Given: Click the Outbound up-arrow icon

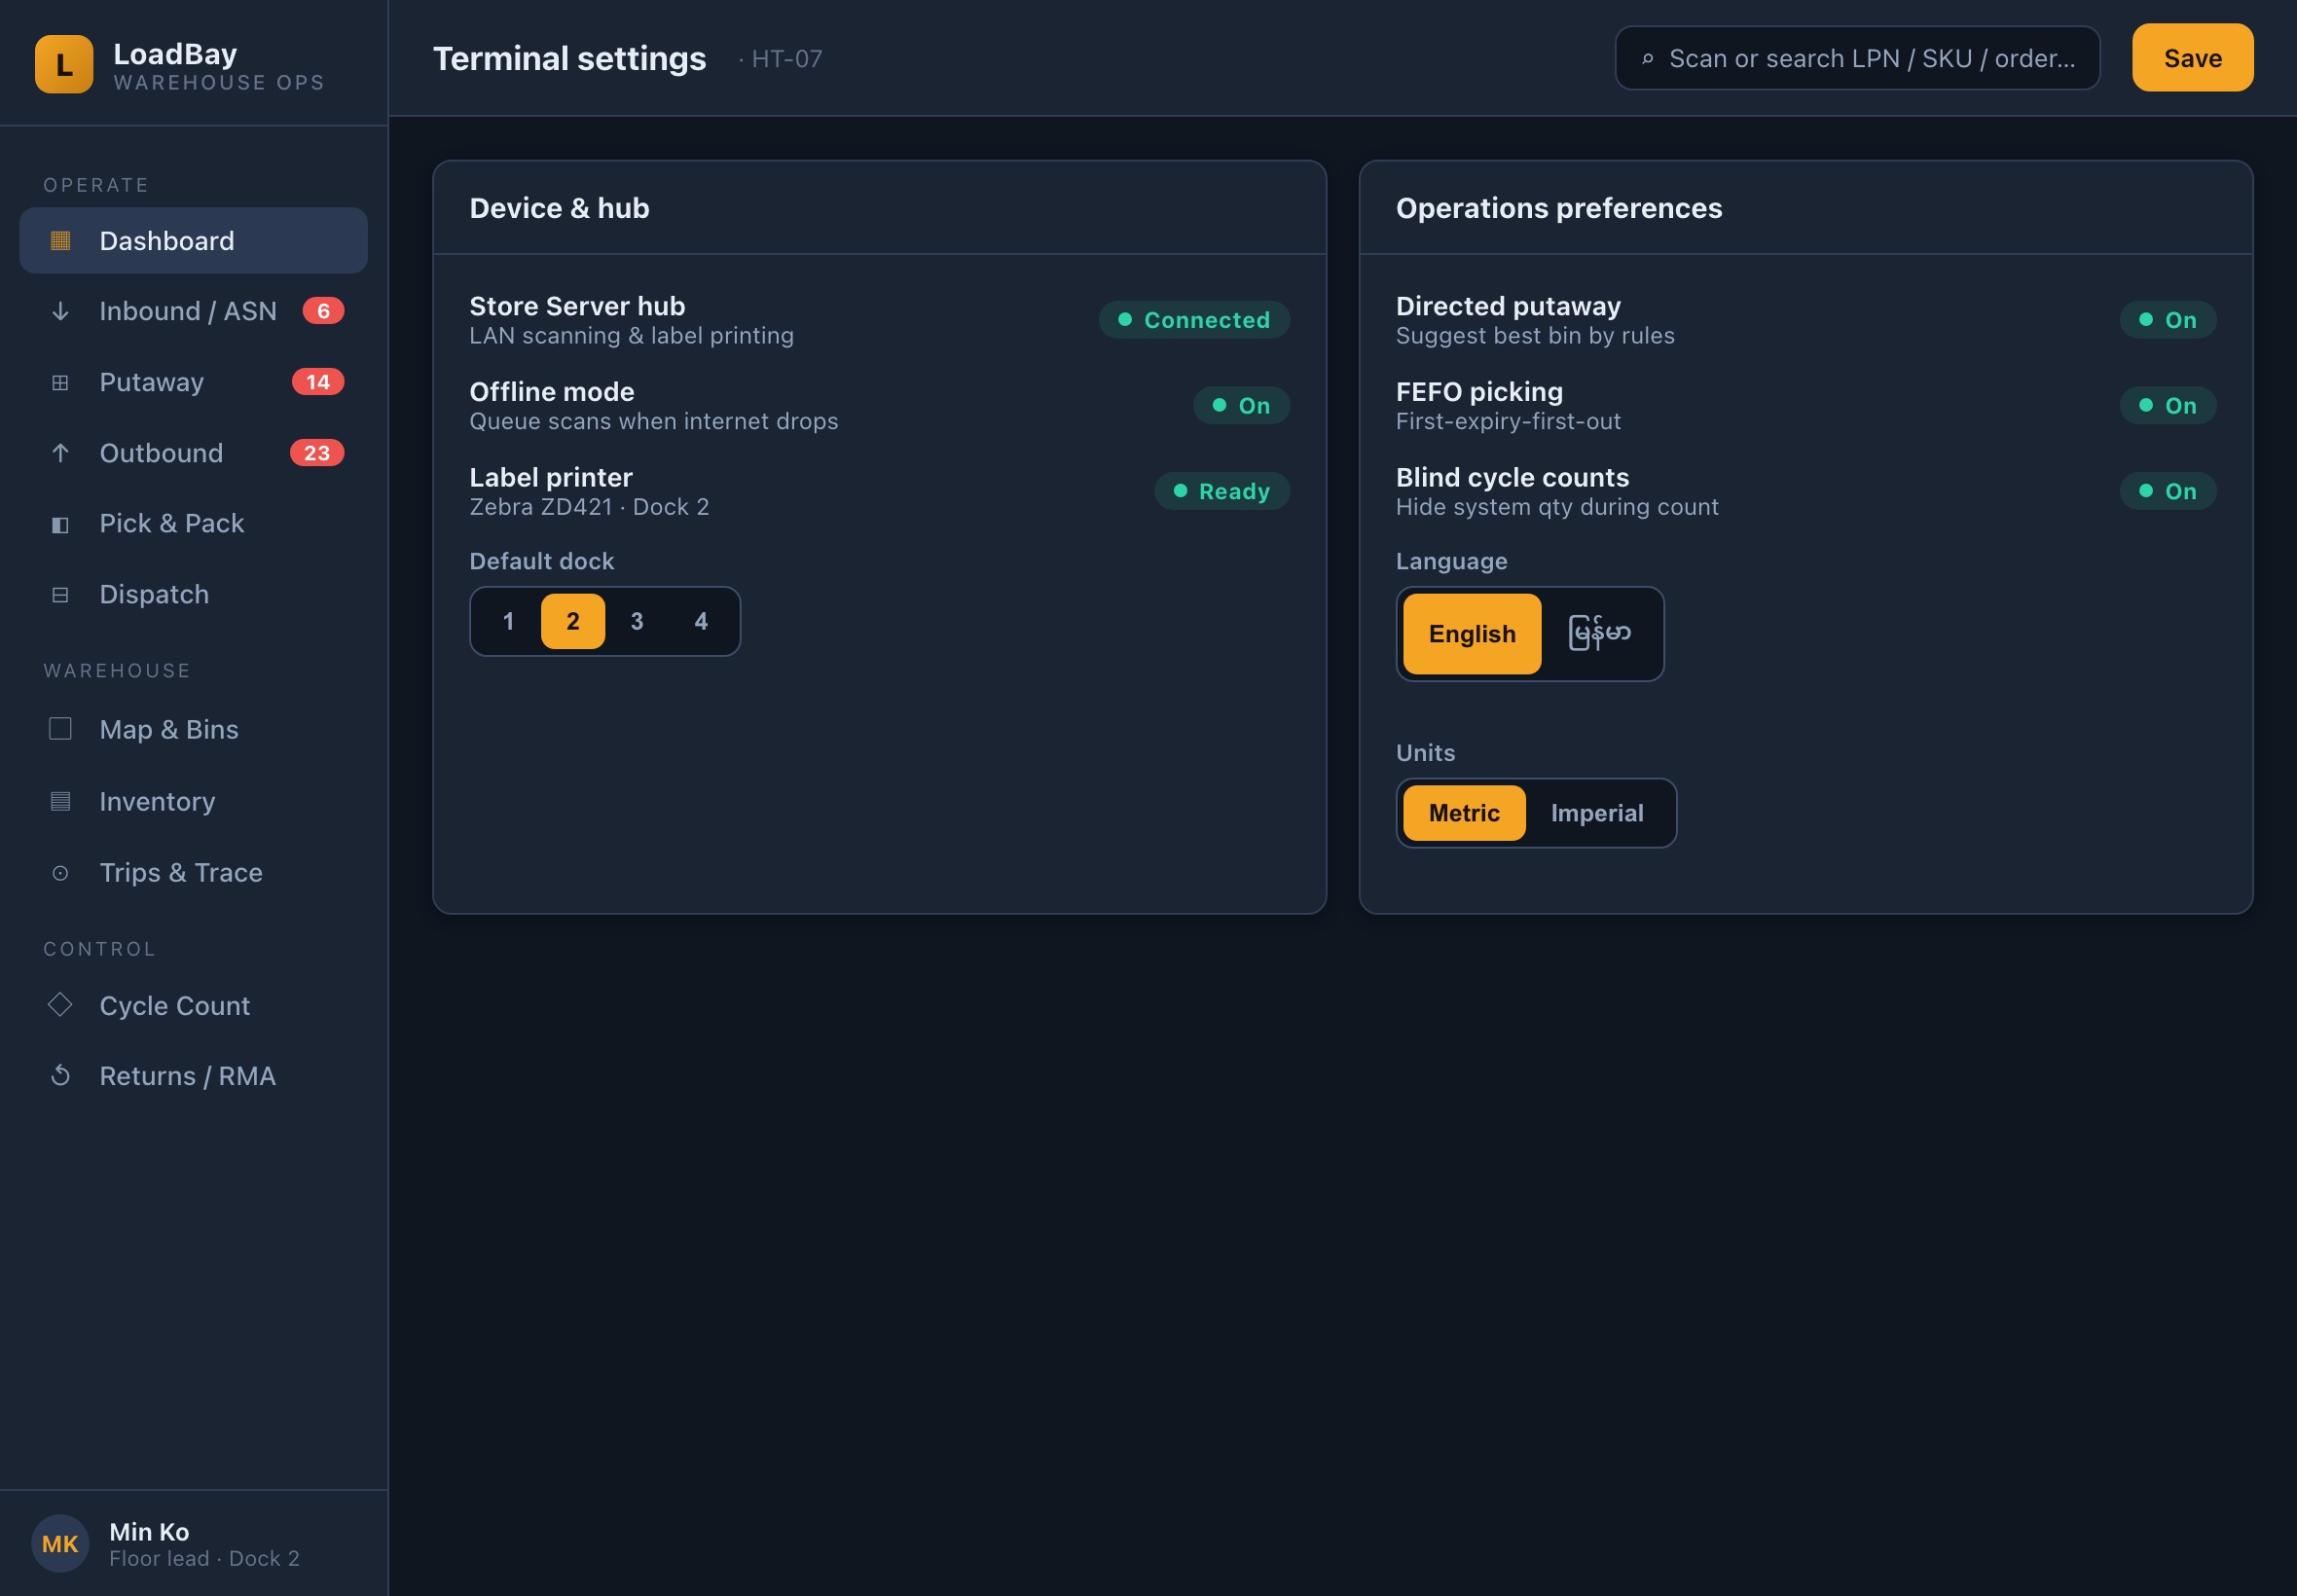Looking at the screenshot, I should (x=60, y=453).
